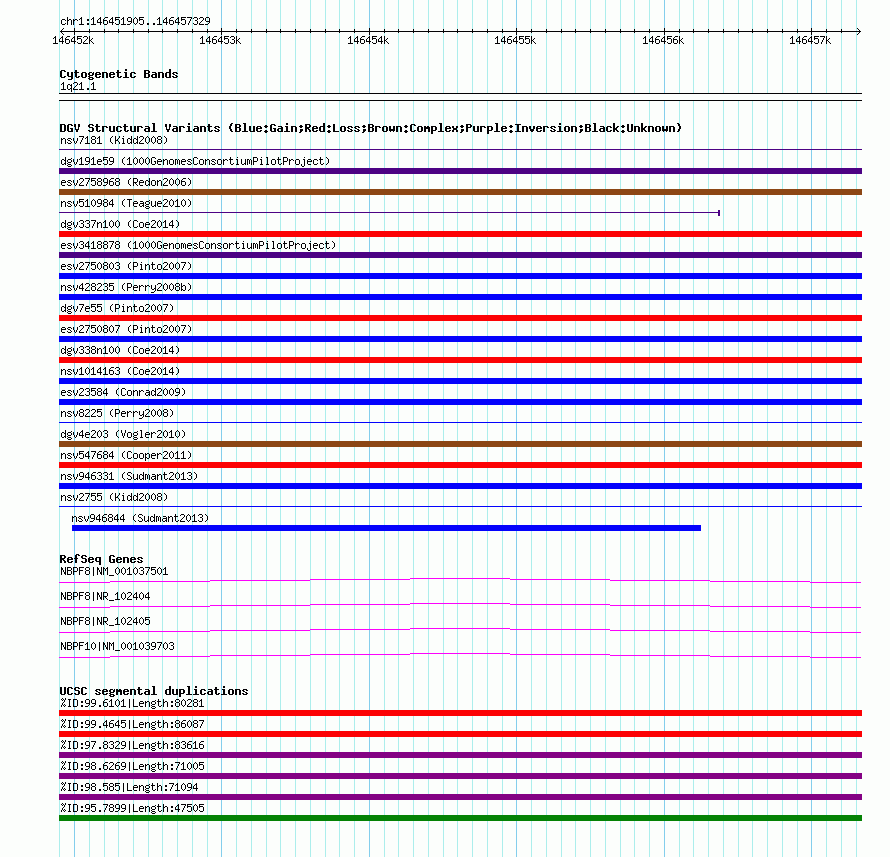Image resolution: width=890 pixels, height=857 pixels.
Task: Click the esv23584 (Conrad2009) label
Action: pyautogui.click(x=123, y=392)
